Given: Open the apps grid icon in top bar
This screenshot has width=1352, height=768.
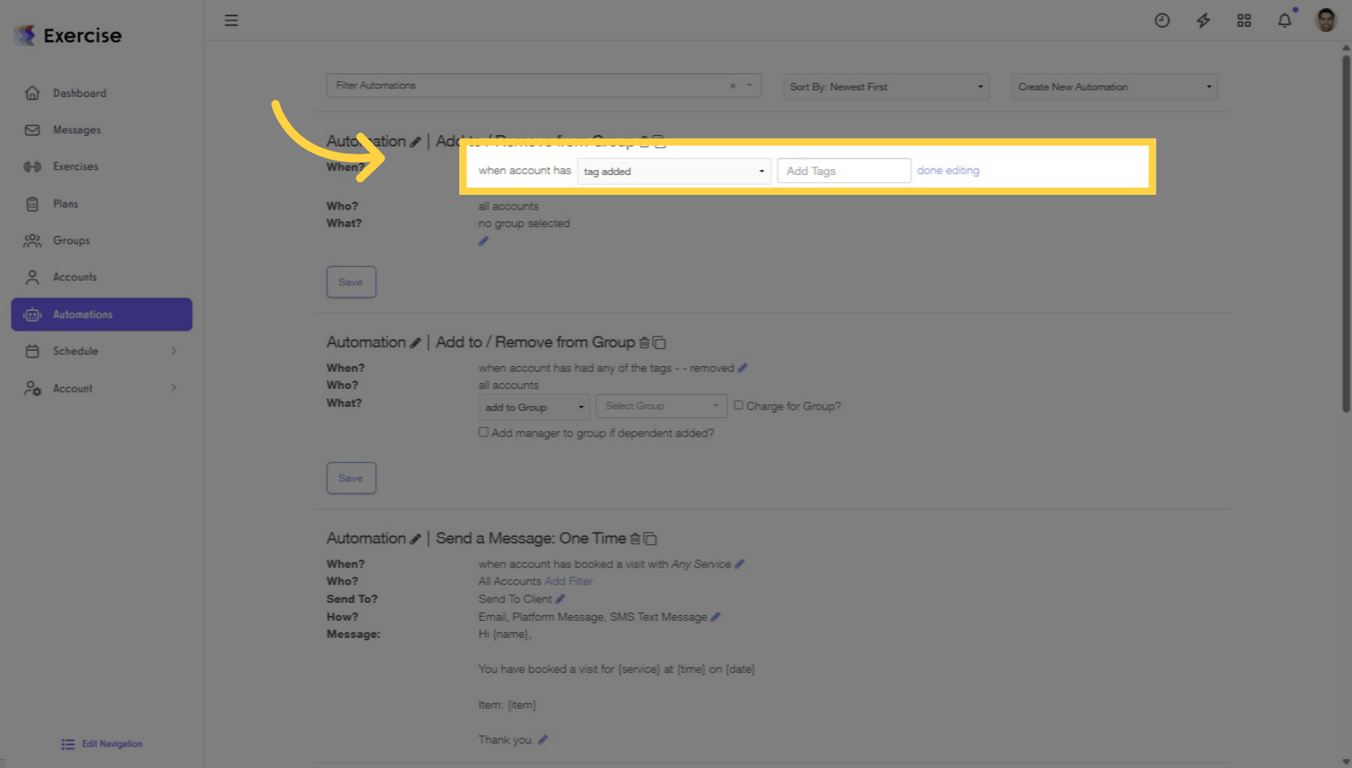Looking at the screenshot, I should tap(1244, 20).
